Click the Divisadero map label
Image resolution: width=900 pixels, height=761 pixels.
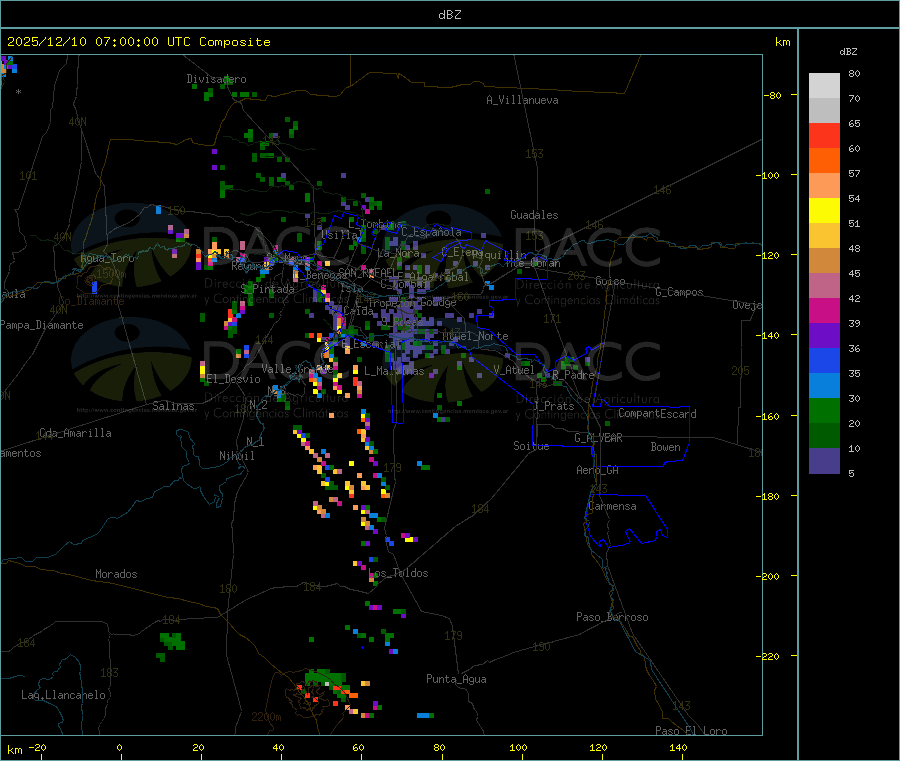pyautogui.click(x=216, y=79)
